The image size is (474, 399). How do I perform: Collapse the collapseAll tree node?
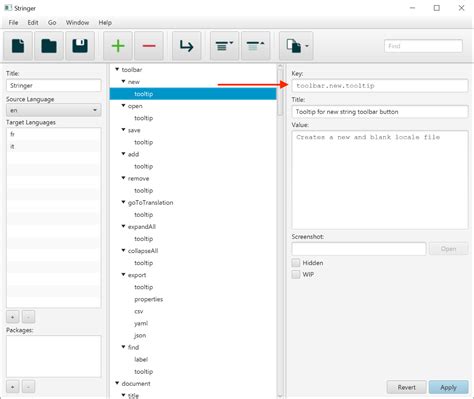click(x=123, y=250)
